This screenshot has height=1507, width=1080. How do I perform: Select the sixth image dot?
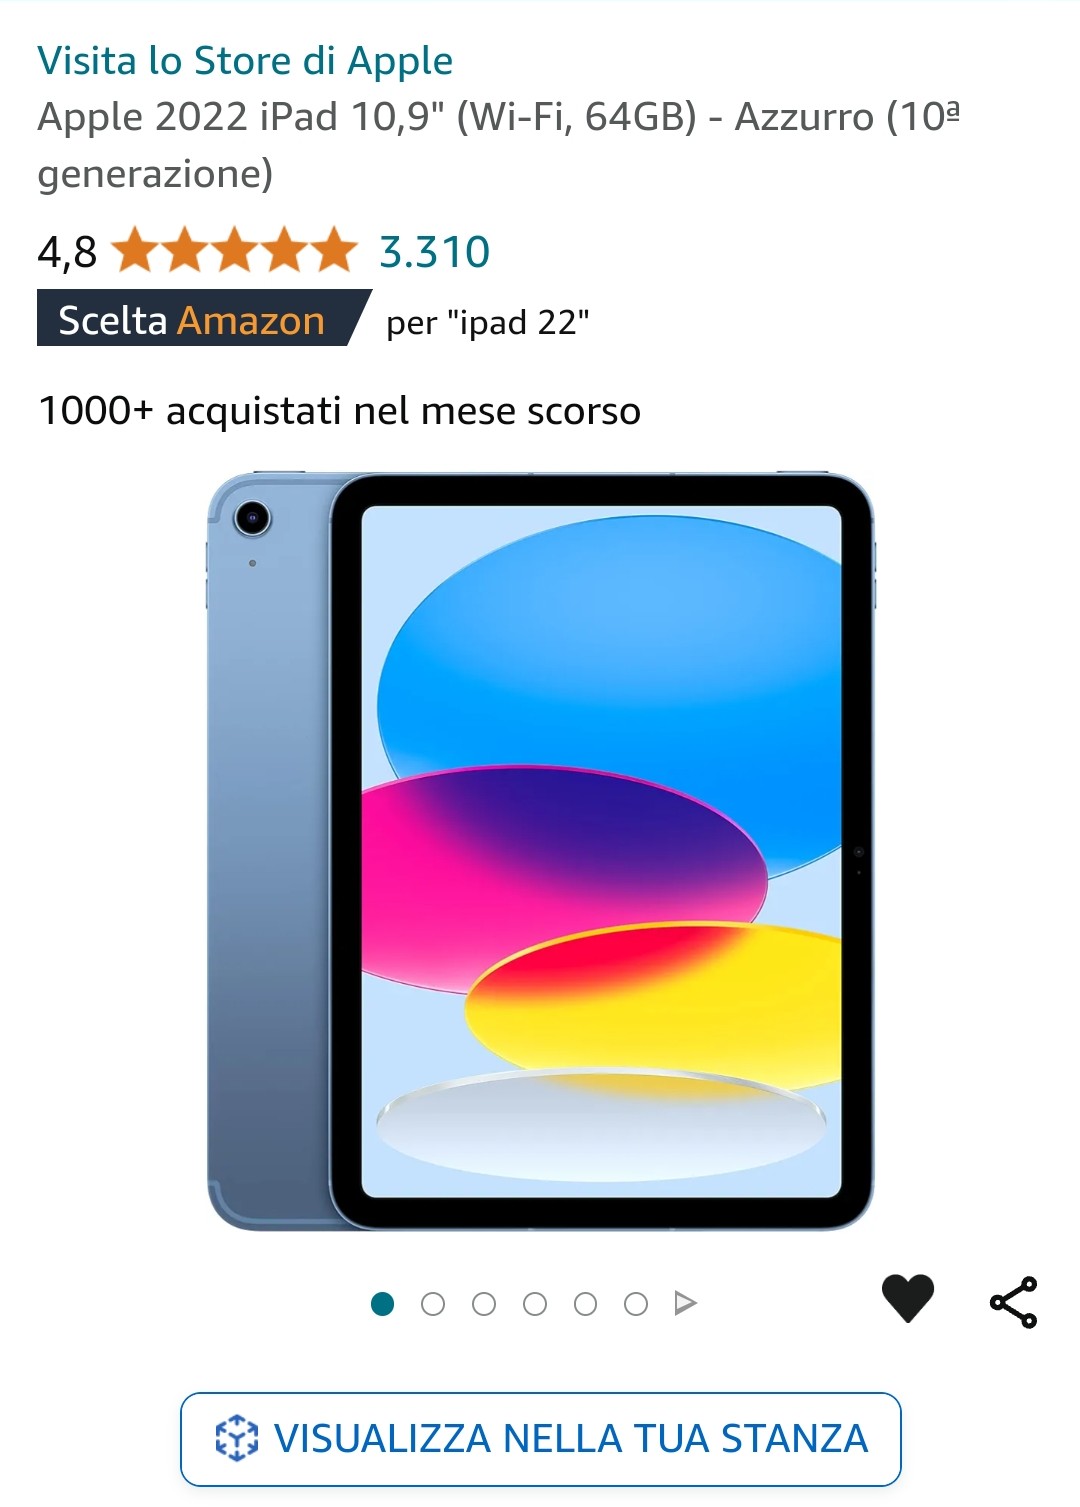click(636, 1304)
